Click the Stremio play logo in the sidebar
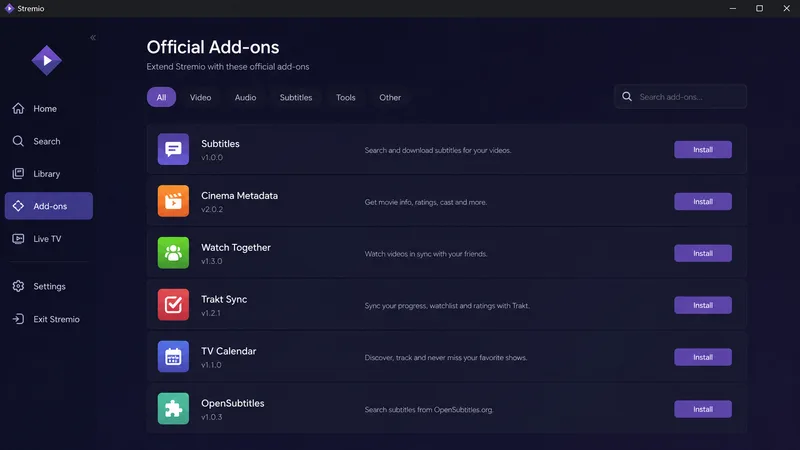The width and height of the screenshot is (800, 450). pos(46,60)
